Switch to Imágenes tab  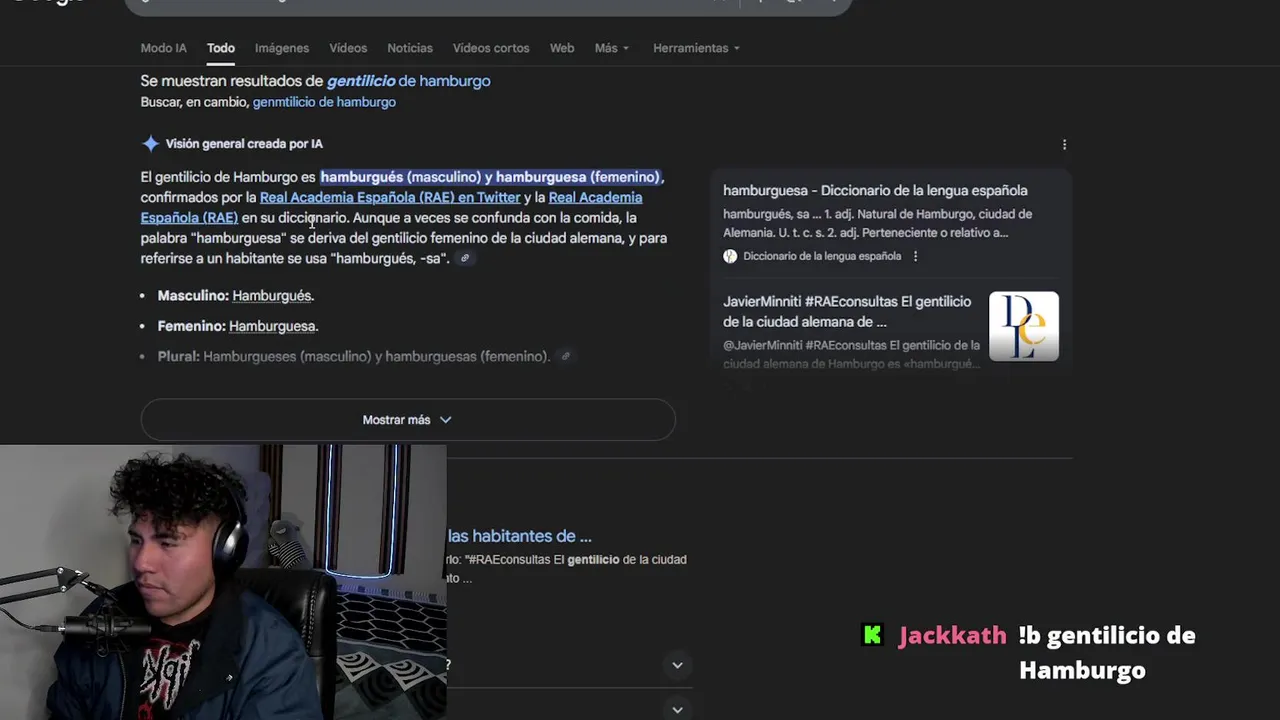tap(282, 48)
